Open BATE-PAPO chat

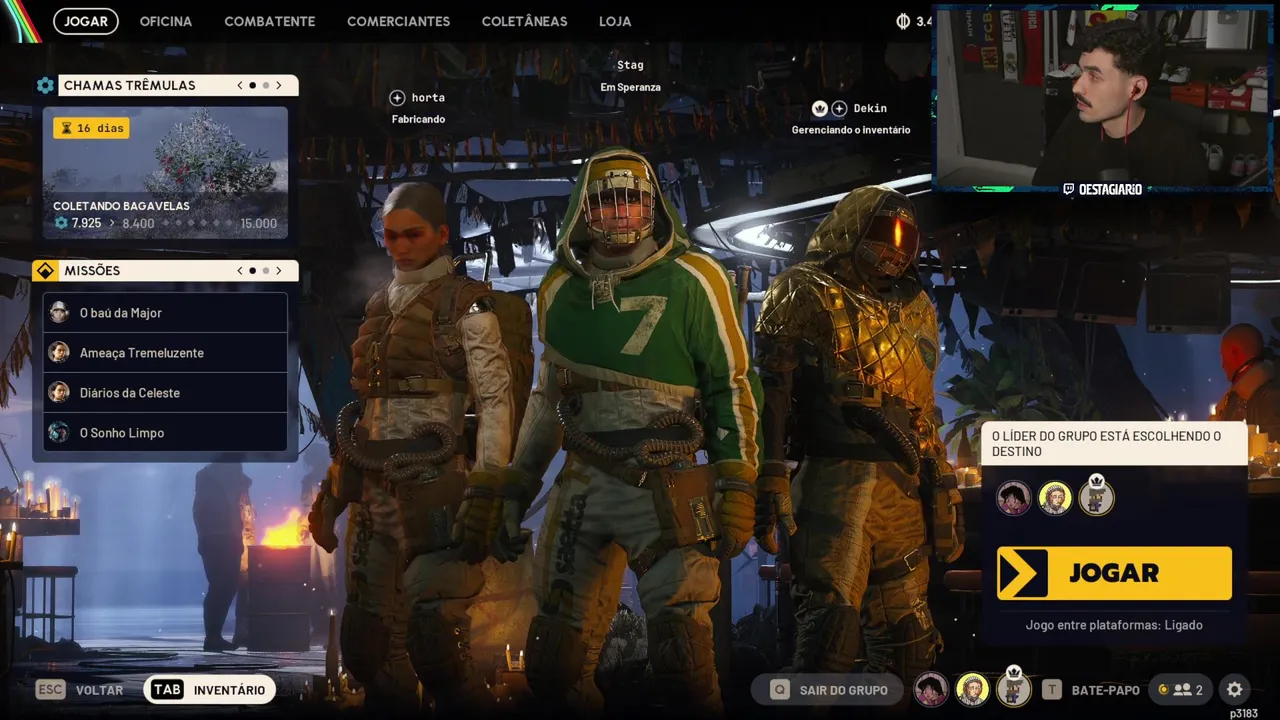[1091, 689]
